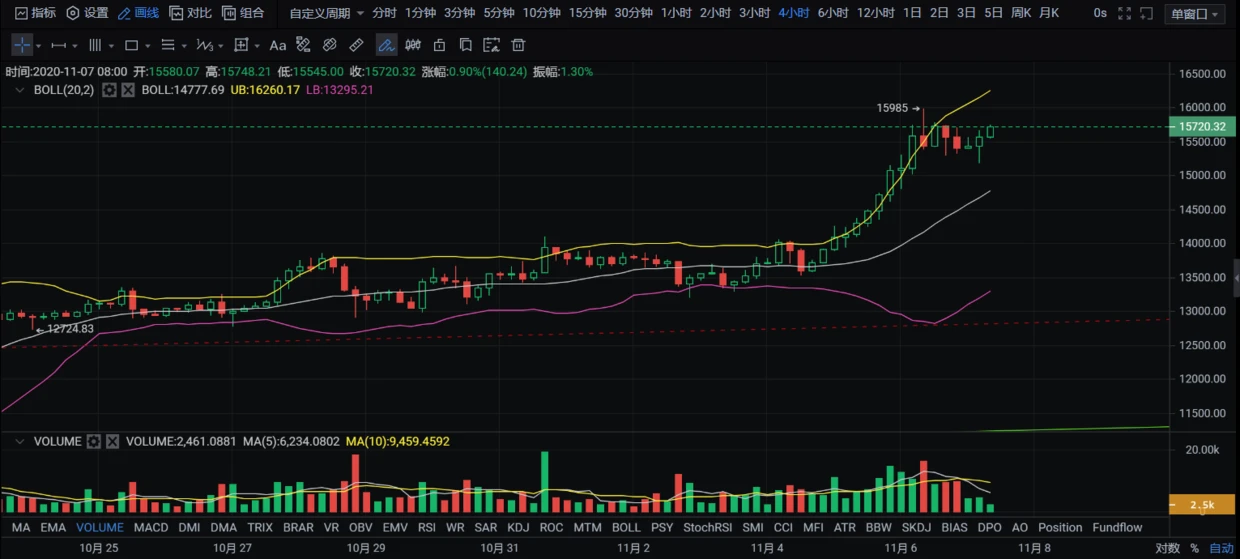The height and width of the screenshot is (559, 1240).
Task: Switch to the 1分钟 timeframe
Action: (x=420, y=13)
